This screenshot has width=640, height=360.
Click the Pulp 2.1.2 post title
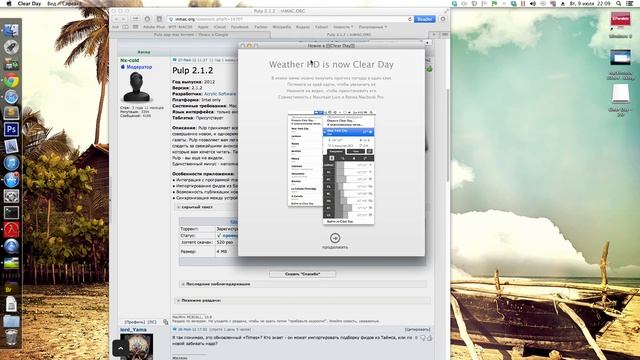coord(192,71)
